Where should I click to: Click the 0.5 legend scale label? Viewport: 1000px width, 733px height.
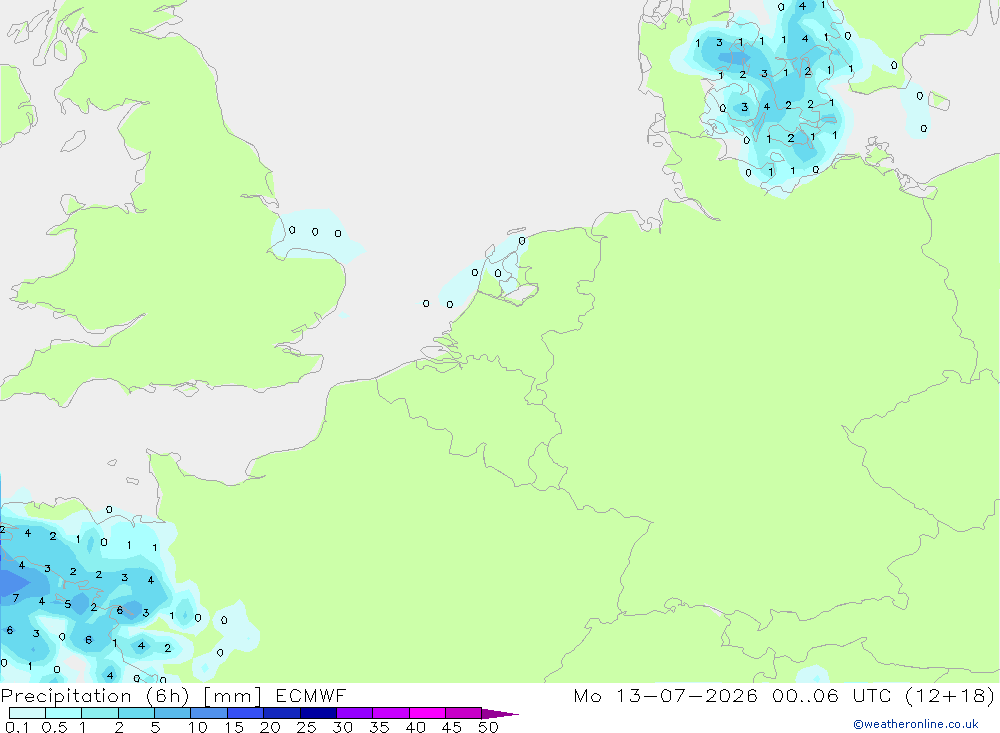pos(54,727)
